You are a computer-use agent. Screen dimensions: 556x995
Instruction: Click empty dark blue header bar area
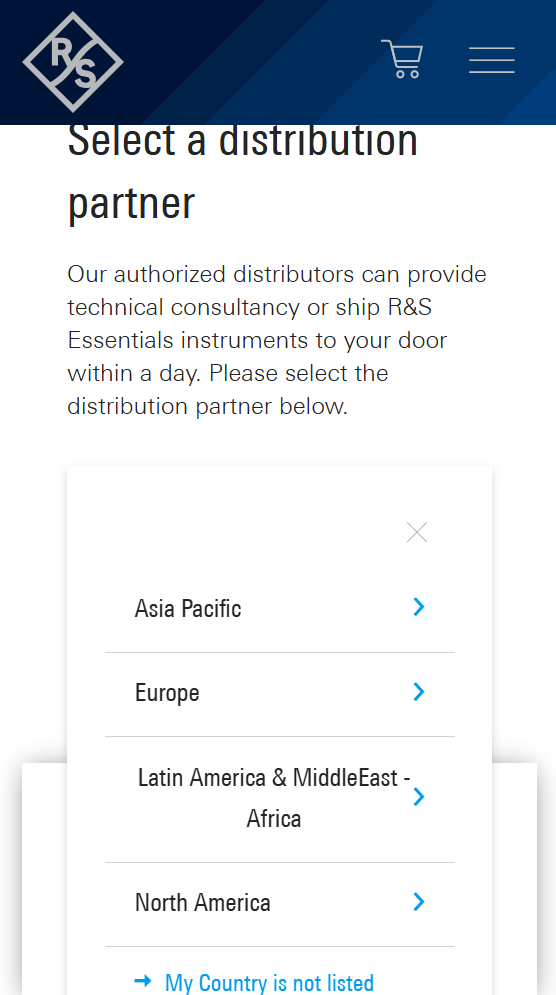[x=254, y=62]
